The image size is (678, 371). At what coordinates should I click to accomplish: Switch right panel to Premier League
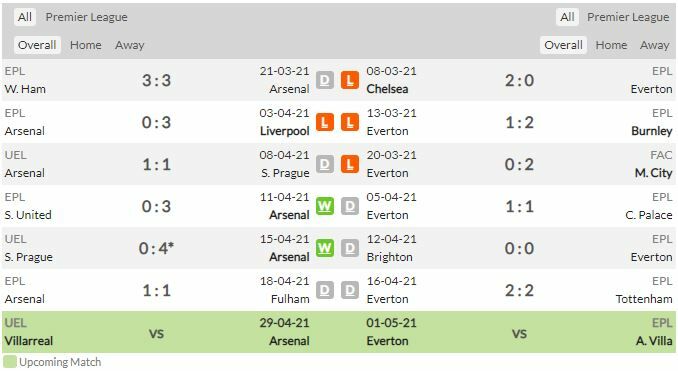628,17
